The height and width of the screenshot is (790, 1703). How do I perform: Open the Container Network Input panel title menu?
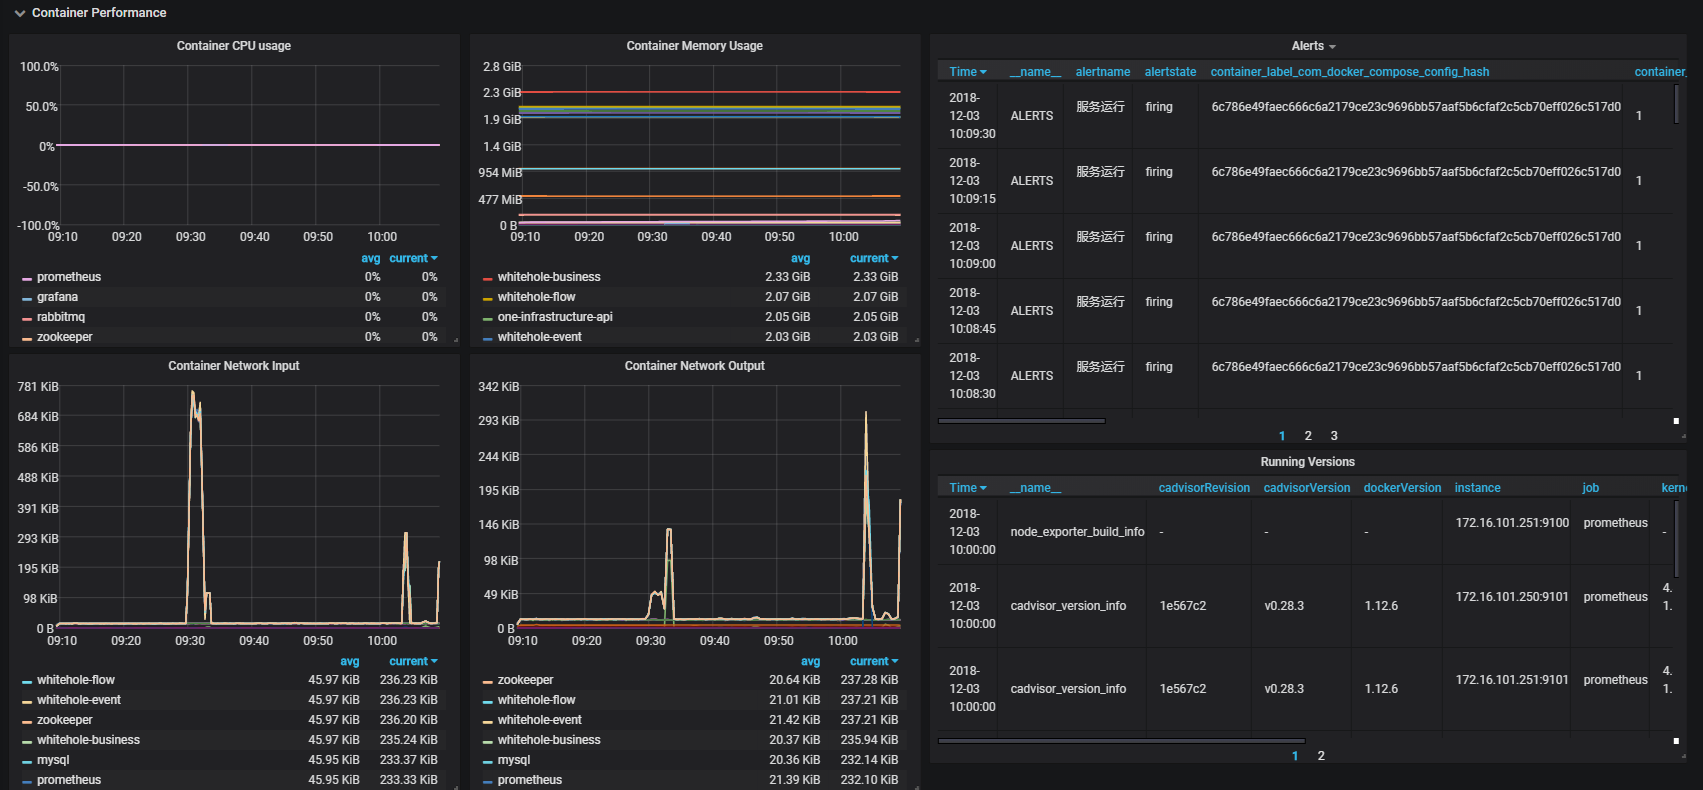[234, 366]
